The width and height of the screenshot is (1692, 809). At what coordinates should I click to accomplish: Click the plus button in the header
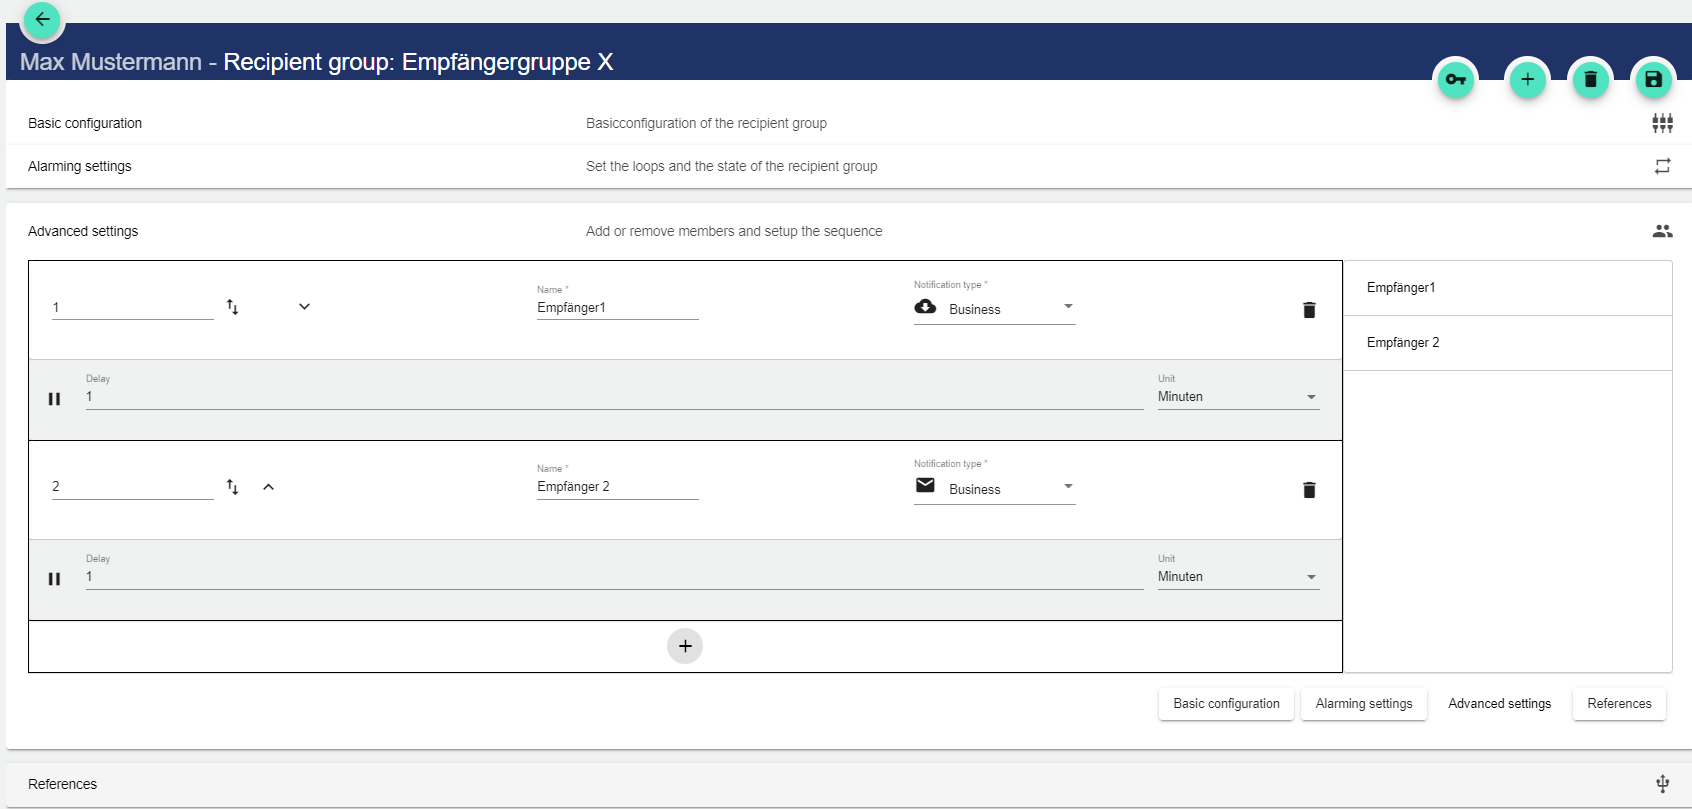(1527, 80)
